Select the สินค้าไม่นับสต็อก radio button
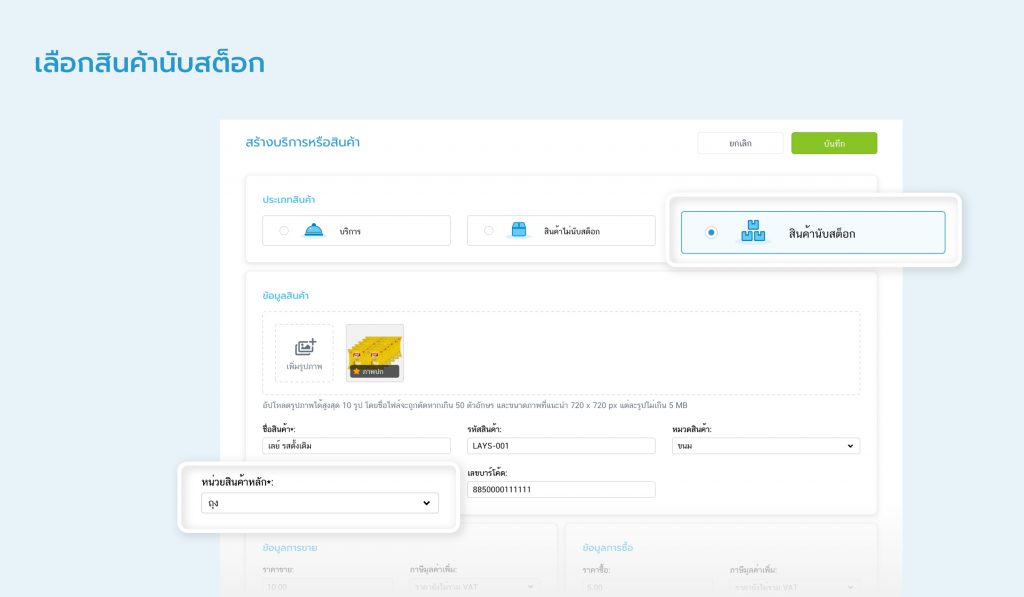The image size is (1024, 597). (488, 230)
